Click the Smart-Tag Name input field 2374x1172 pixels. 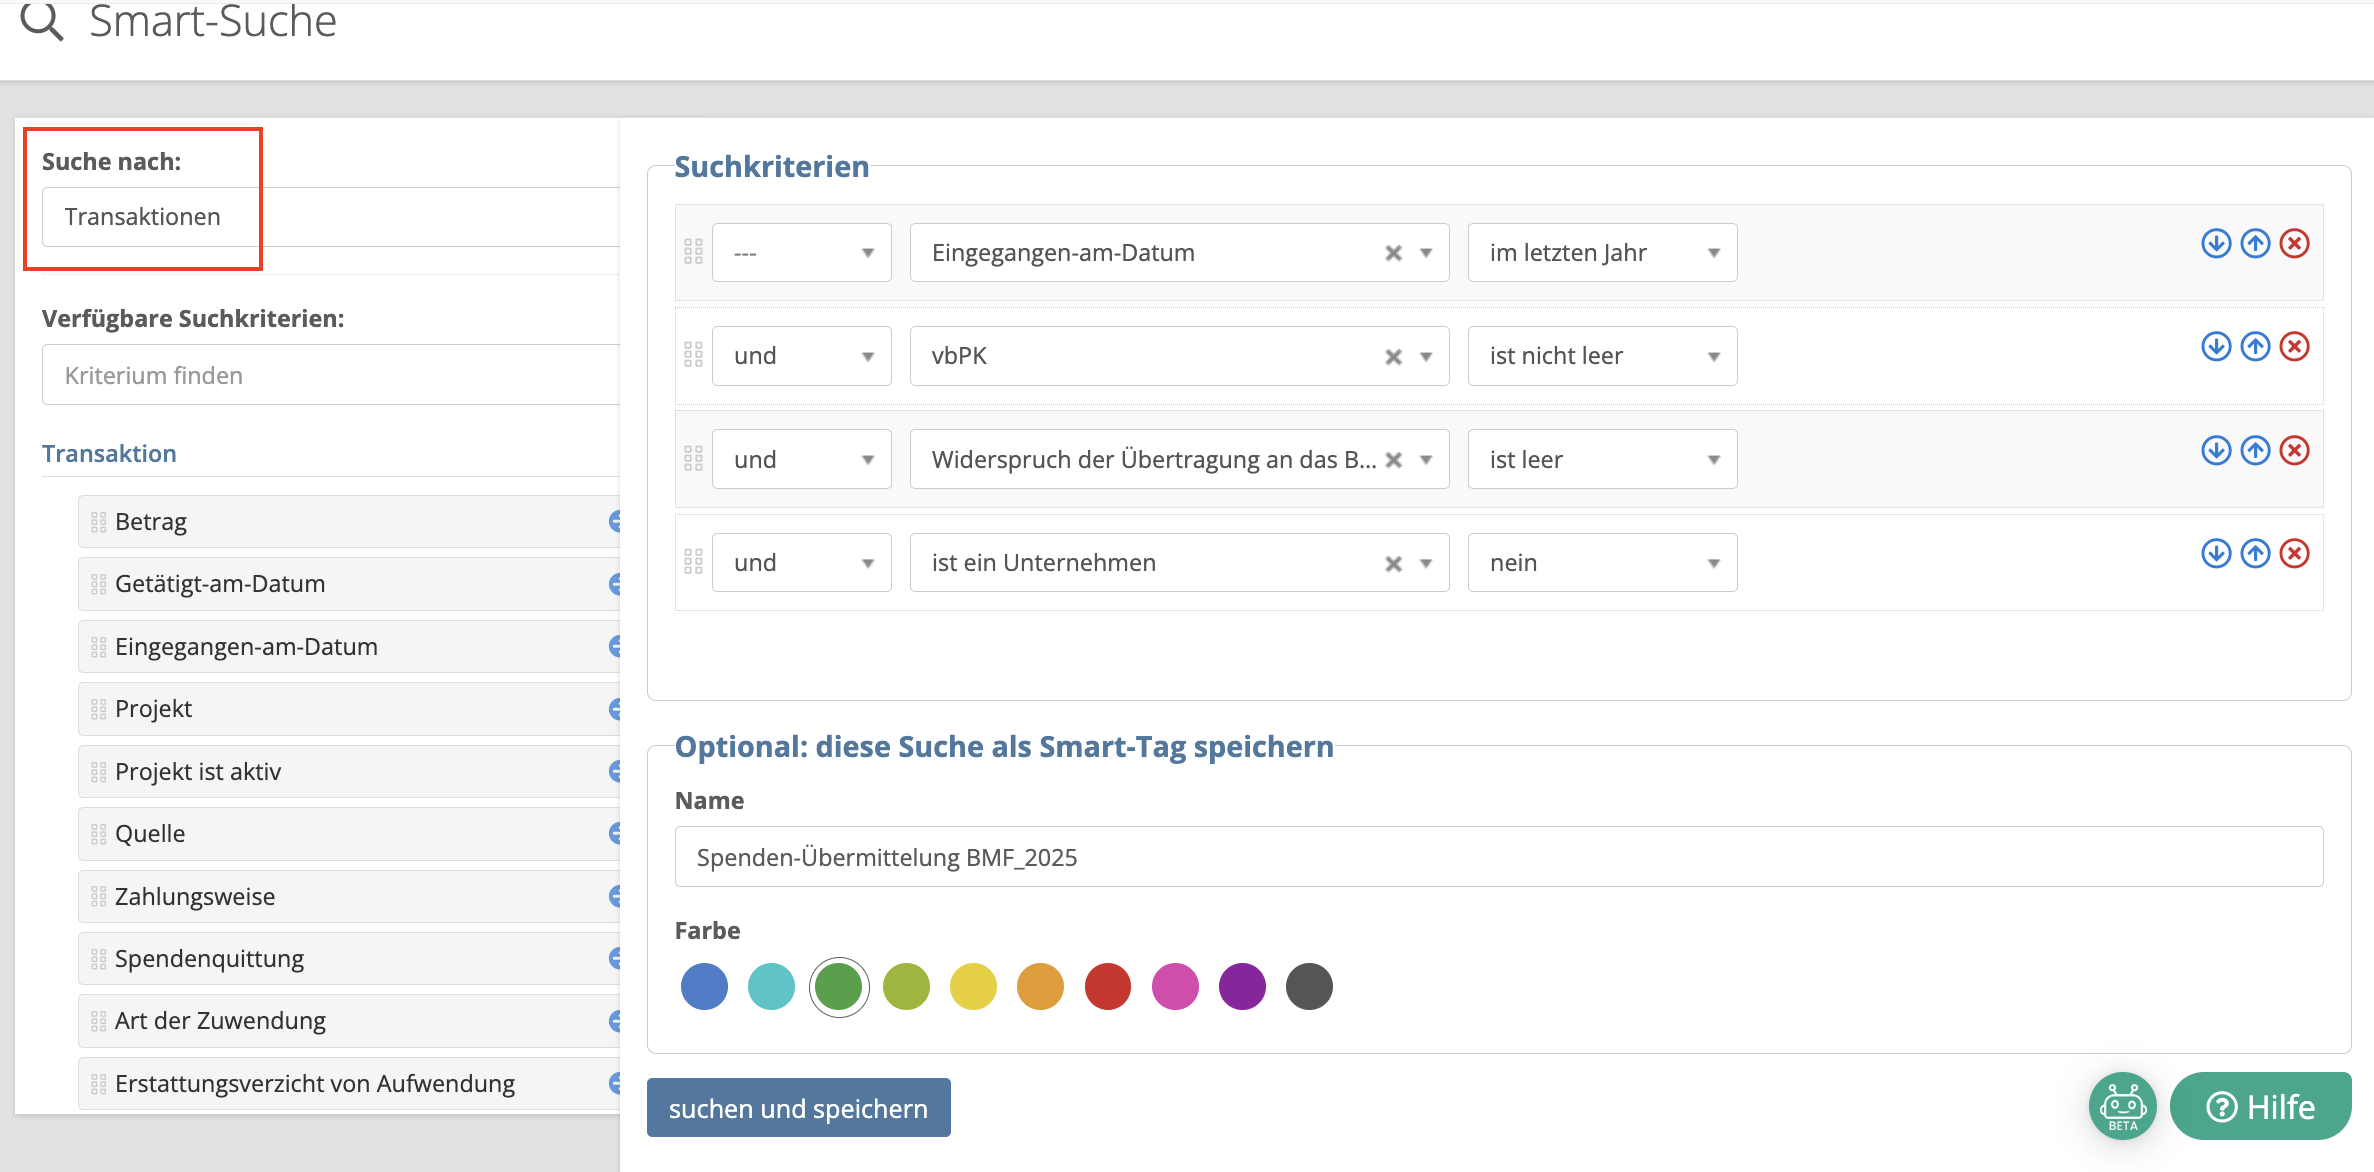tap(1498, 857)
